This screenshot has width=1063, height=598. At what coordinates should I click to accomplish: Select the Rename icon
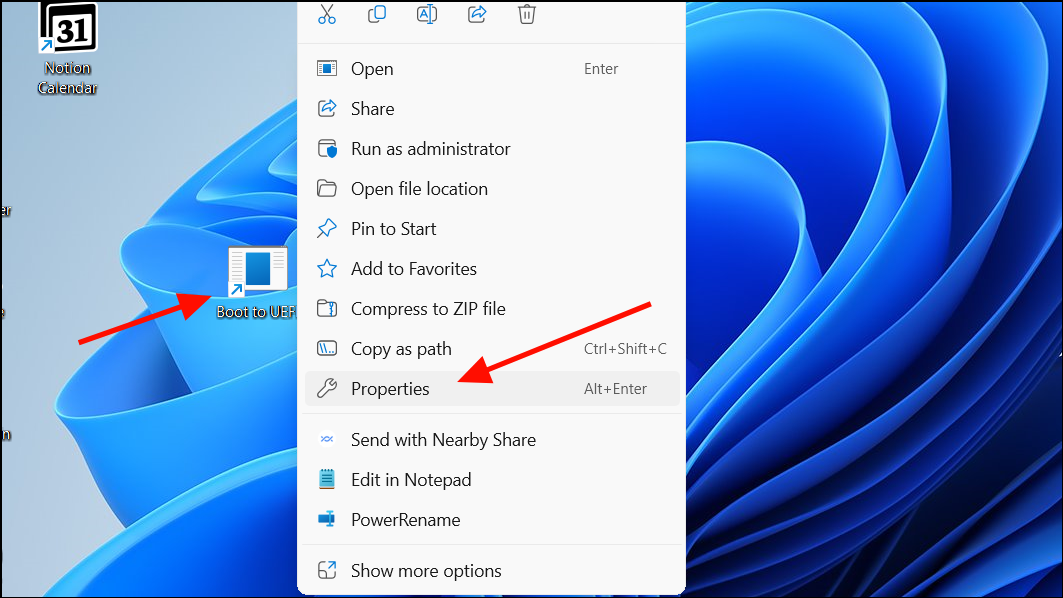tap(427, 14)
